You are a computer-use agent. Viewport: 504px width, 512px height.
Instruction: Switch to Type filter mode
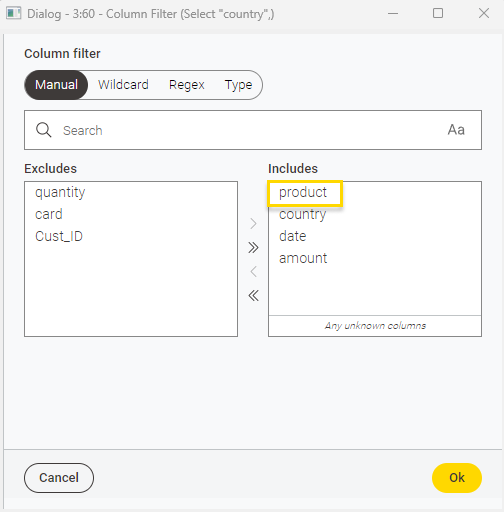tap(238, 85)
